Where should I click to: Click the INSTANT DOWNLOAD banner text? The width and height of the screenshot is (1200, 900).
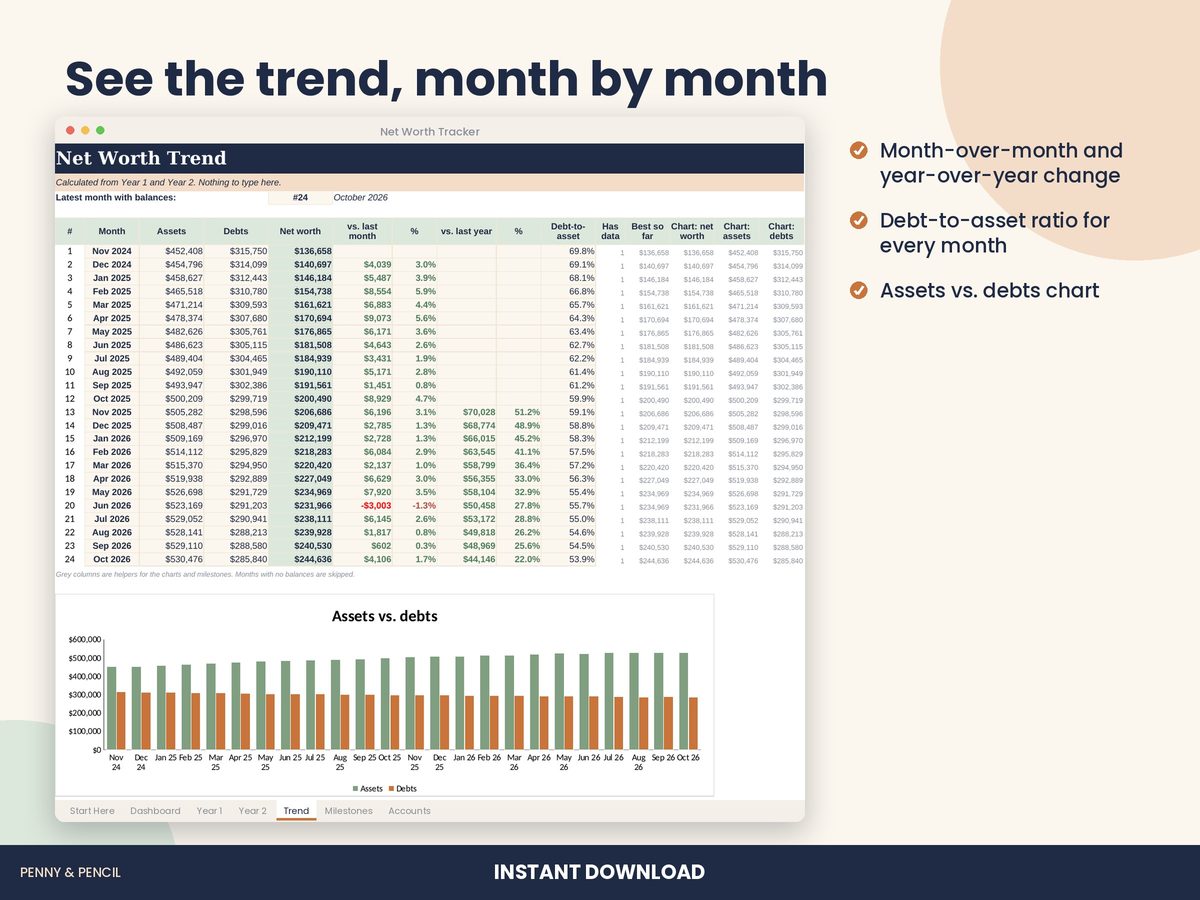pyautogui.click(x=599, y=872)
